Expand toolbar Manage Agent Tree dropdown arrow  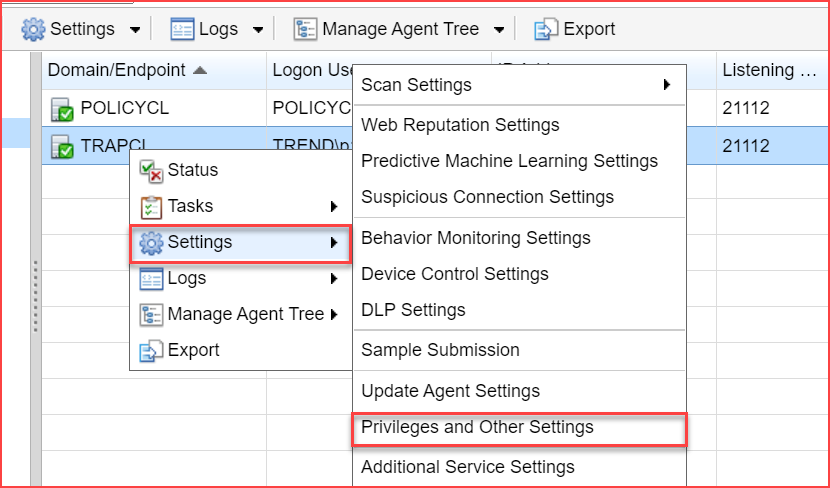pos(499,30)
